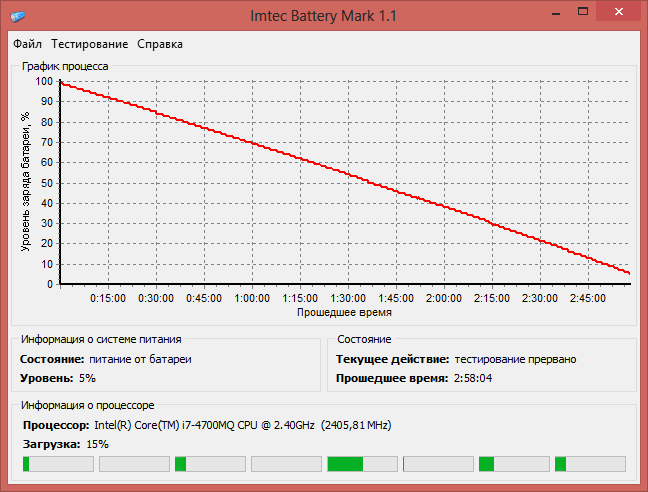Click the 2:45:00 time axis label
648x492 pixels.
point(588,298)
